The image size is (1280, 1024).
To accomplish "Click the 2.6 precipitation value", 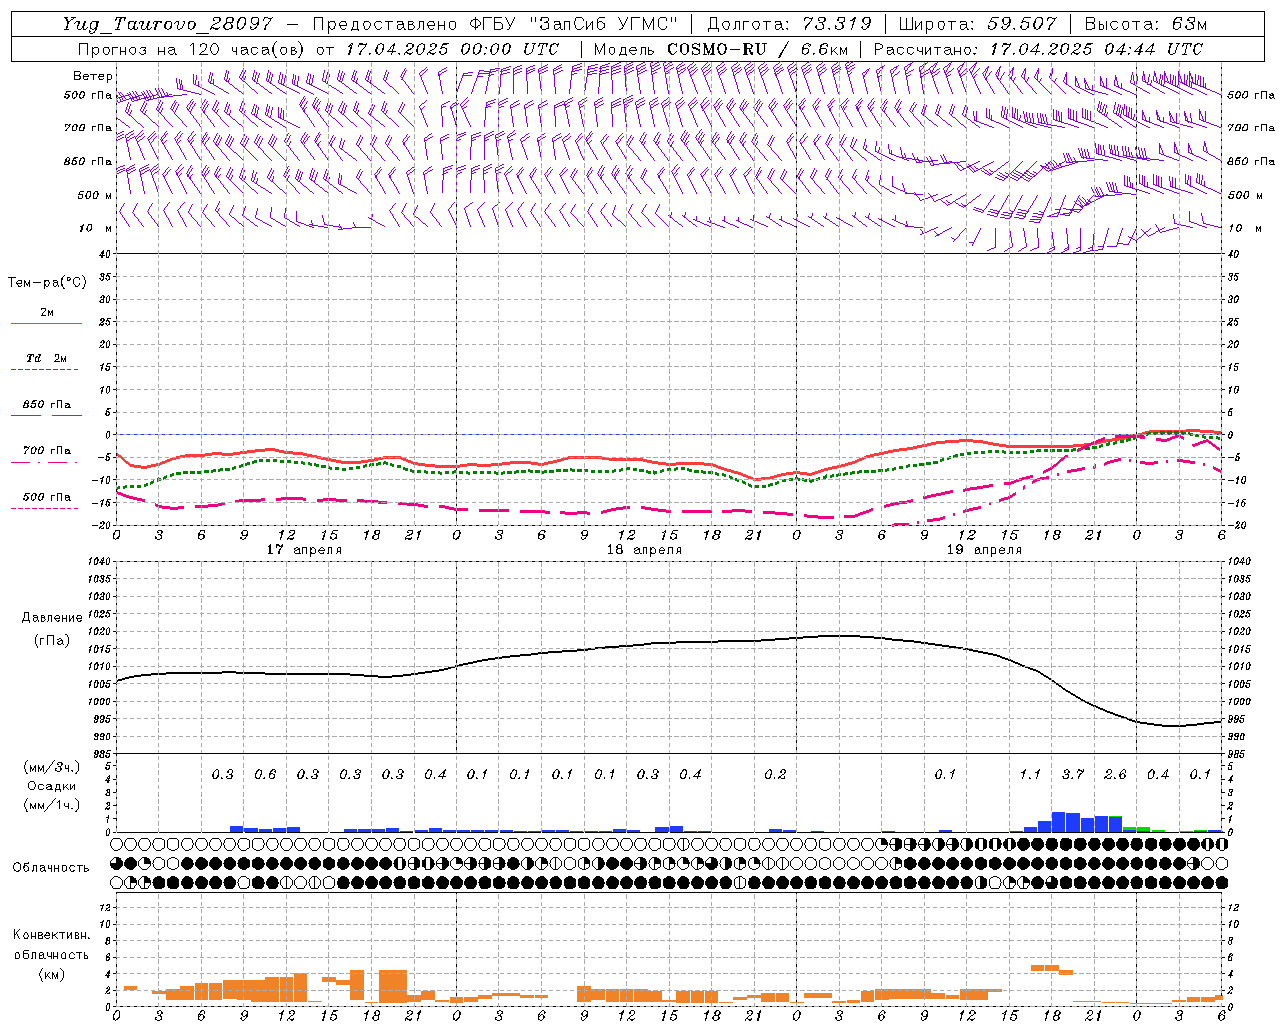I will coord(1115,774).
